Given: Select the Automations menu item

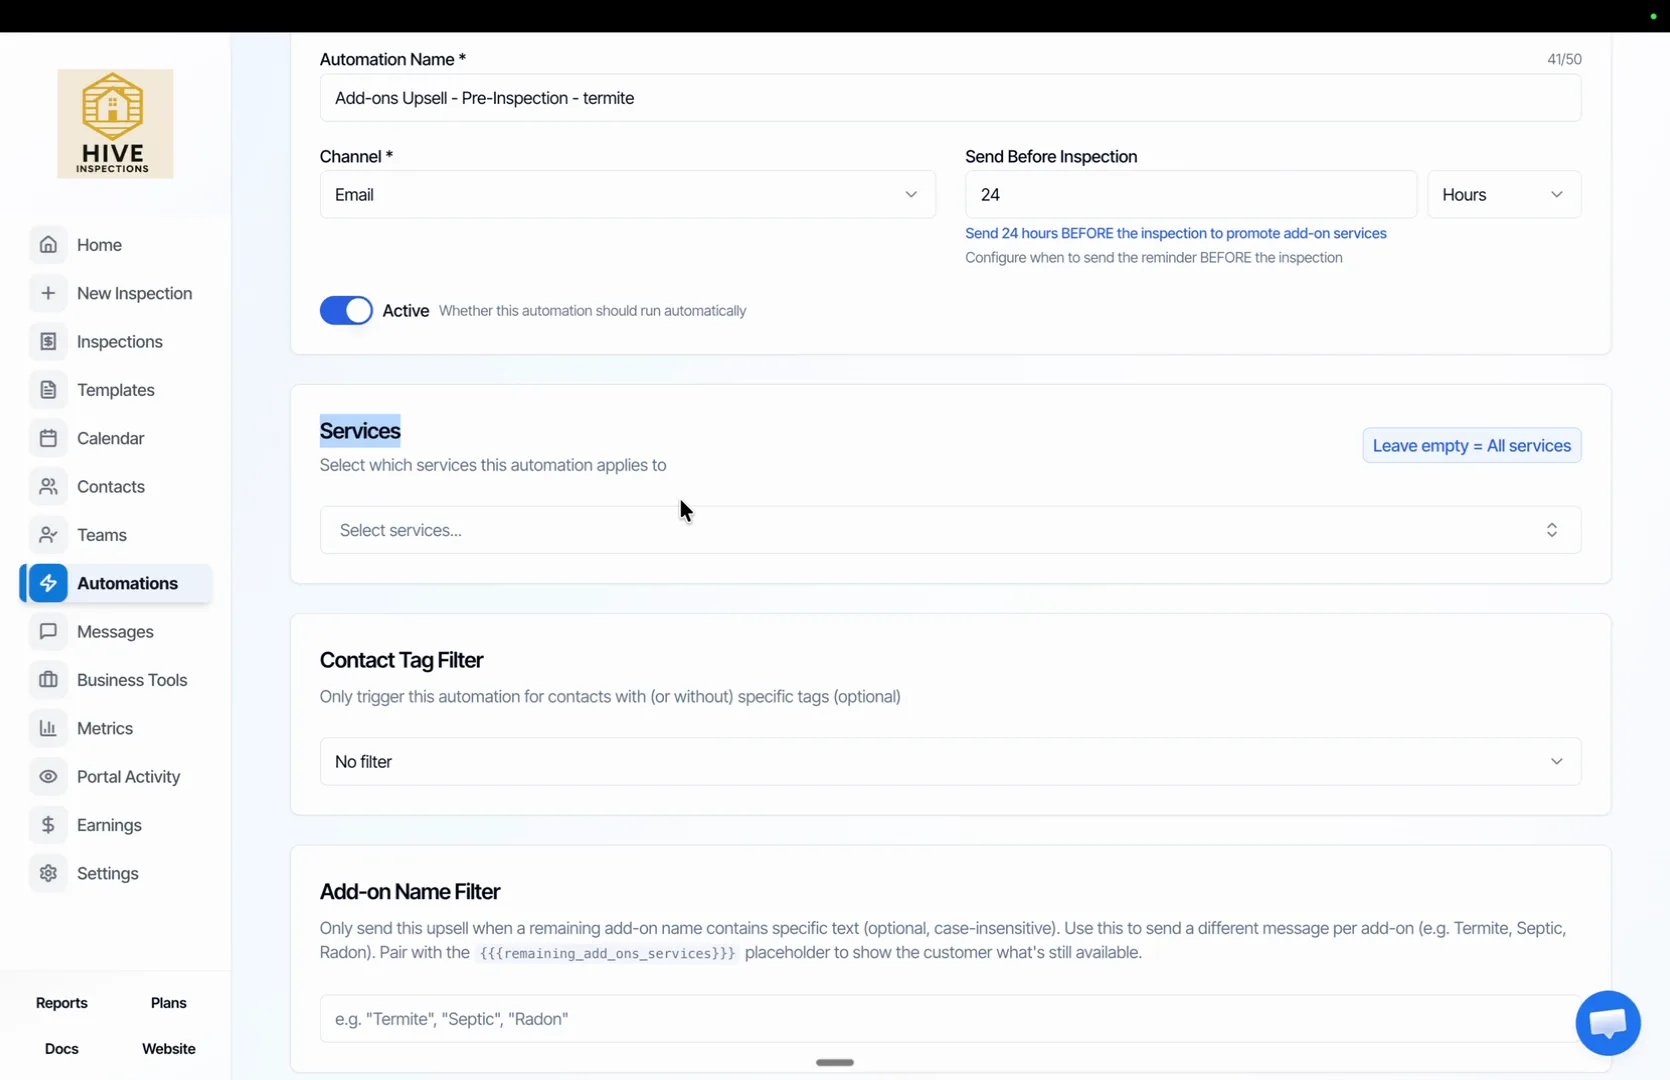Looking at the screenshot, I should point(117,583).
